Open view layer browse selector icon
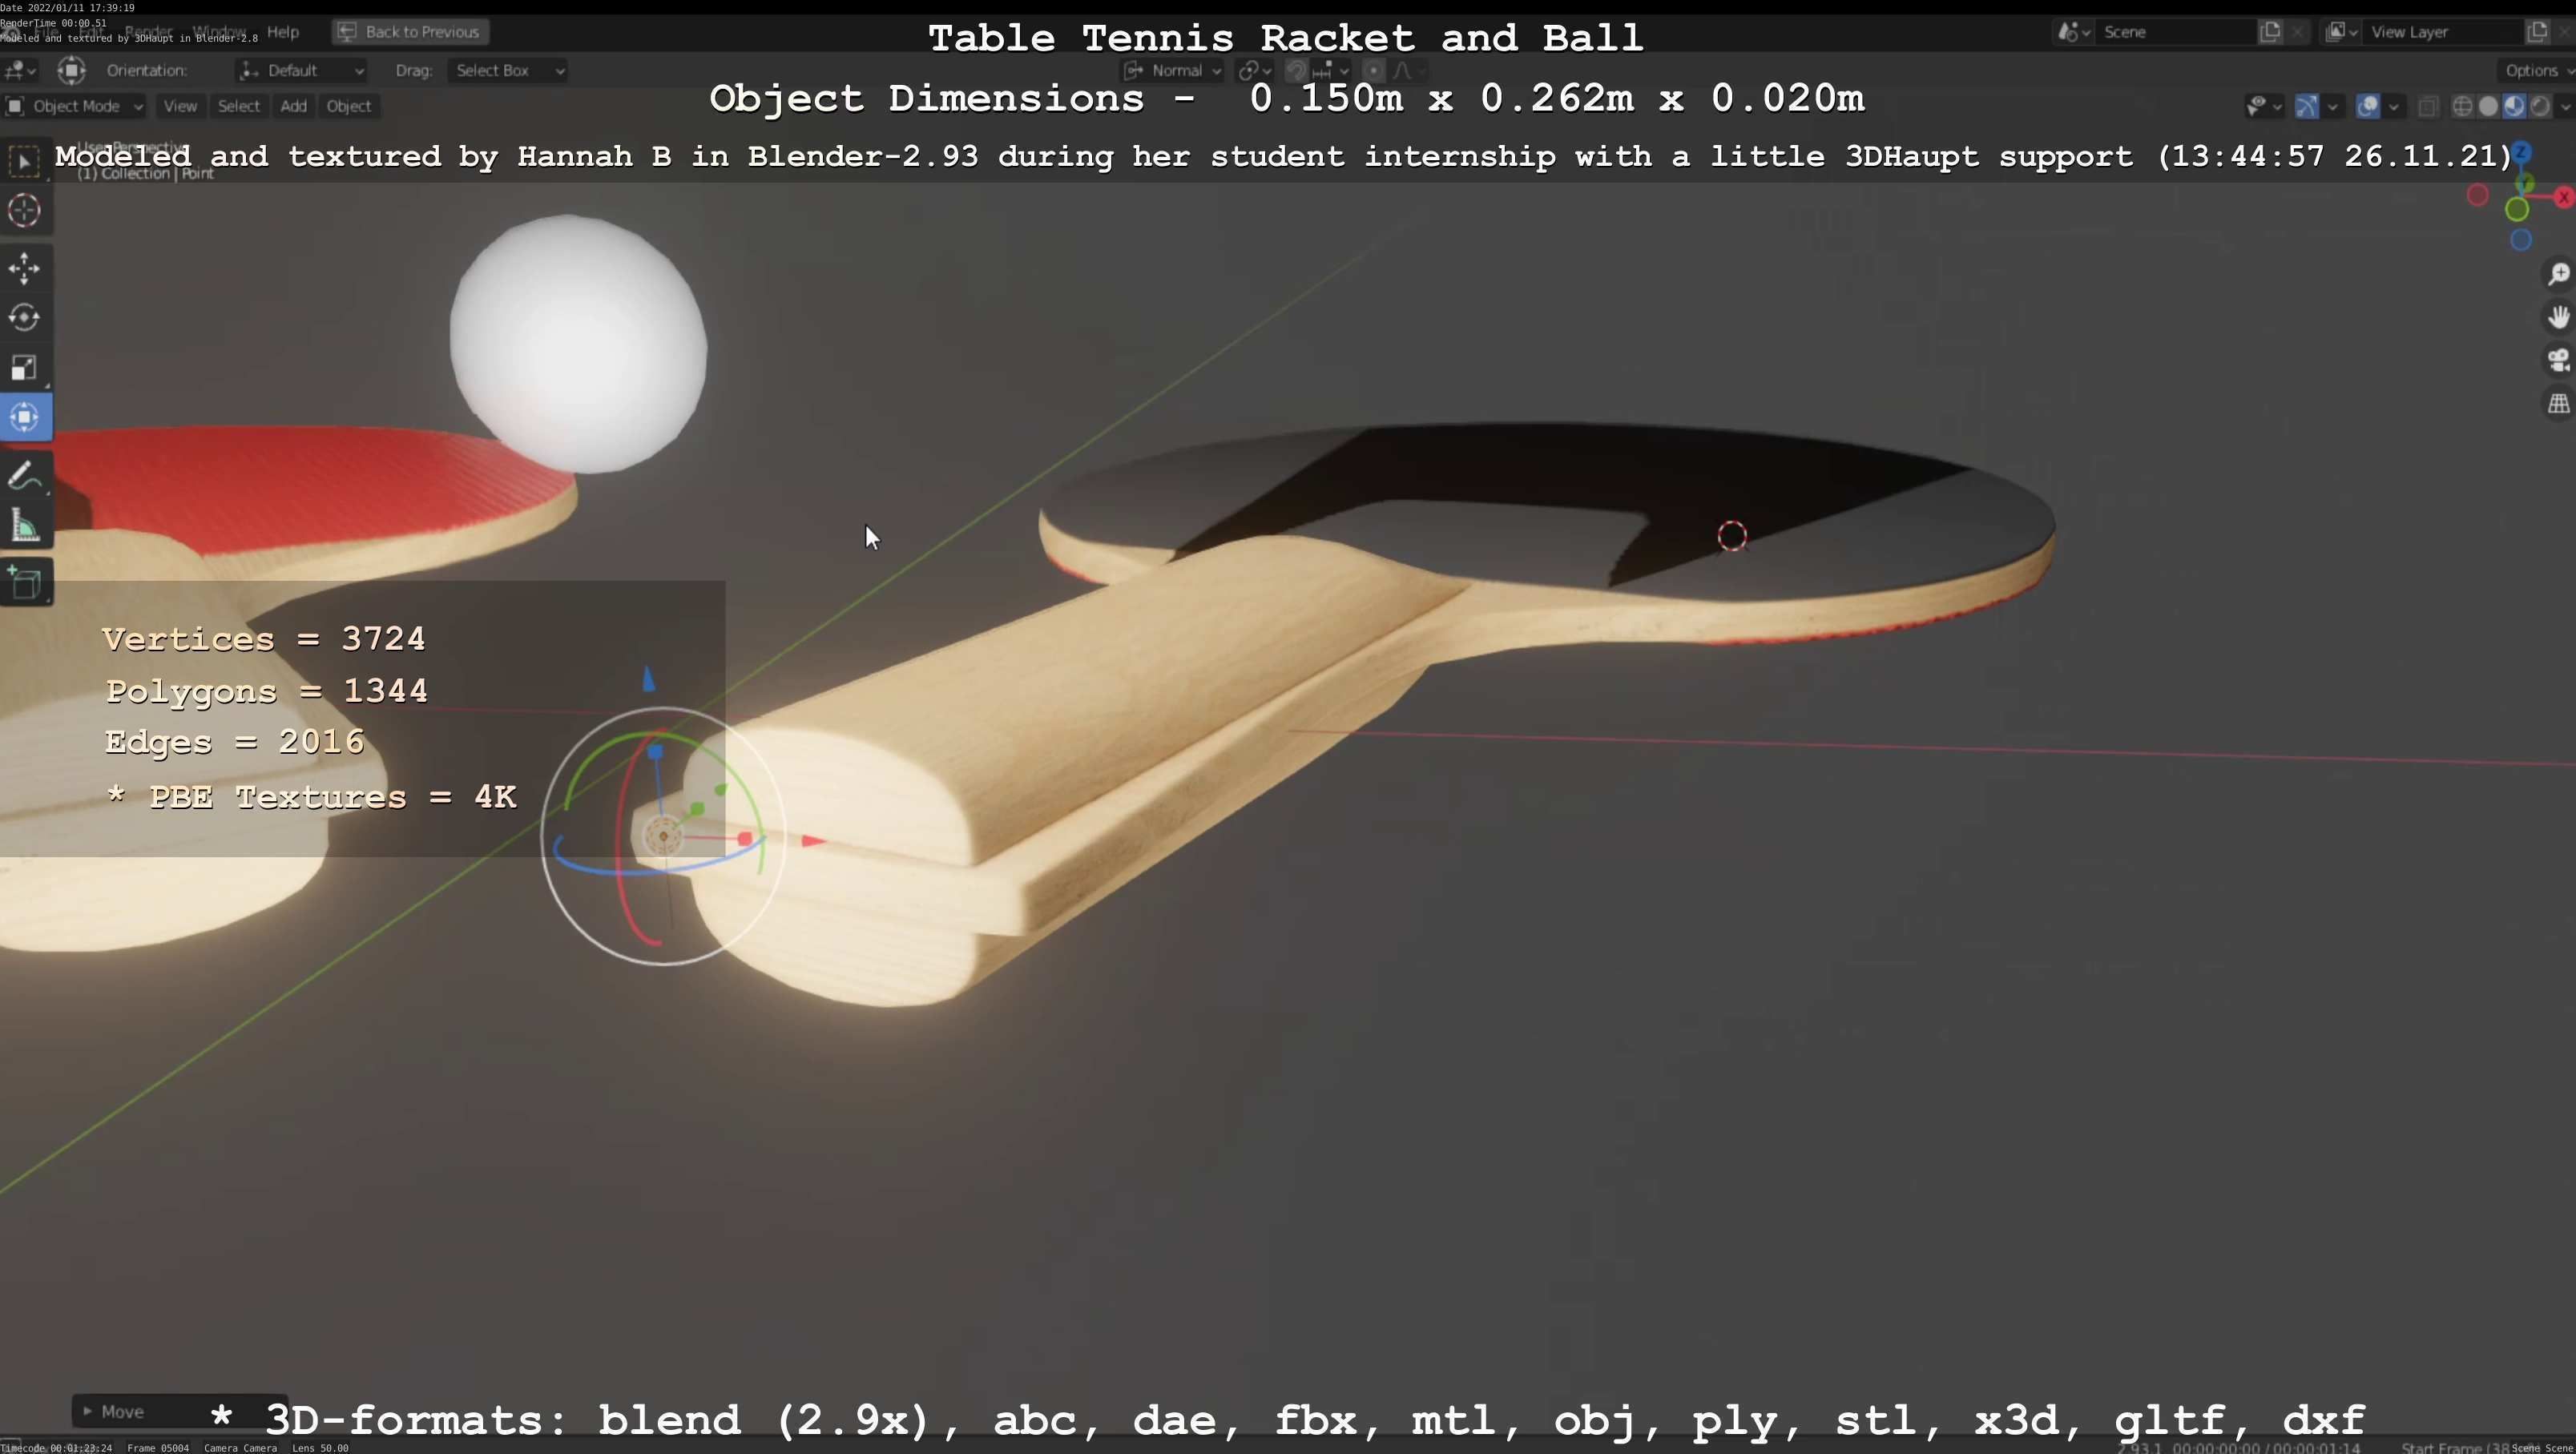2576x1454 pixels. [2342, 32]
